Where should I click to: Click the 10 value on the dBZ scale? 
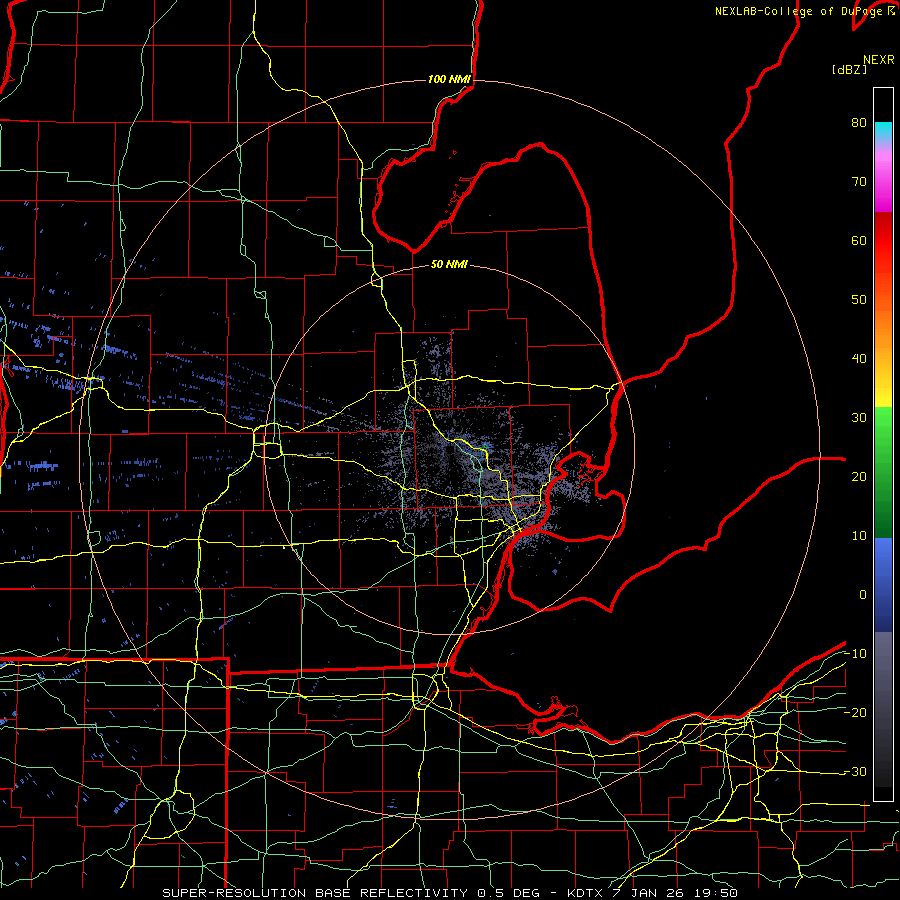coord(859,536)
